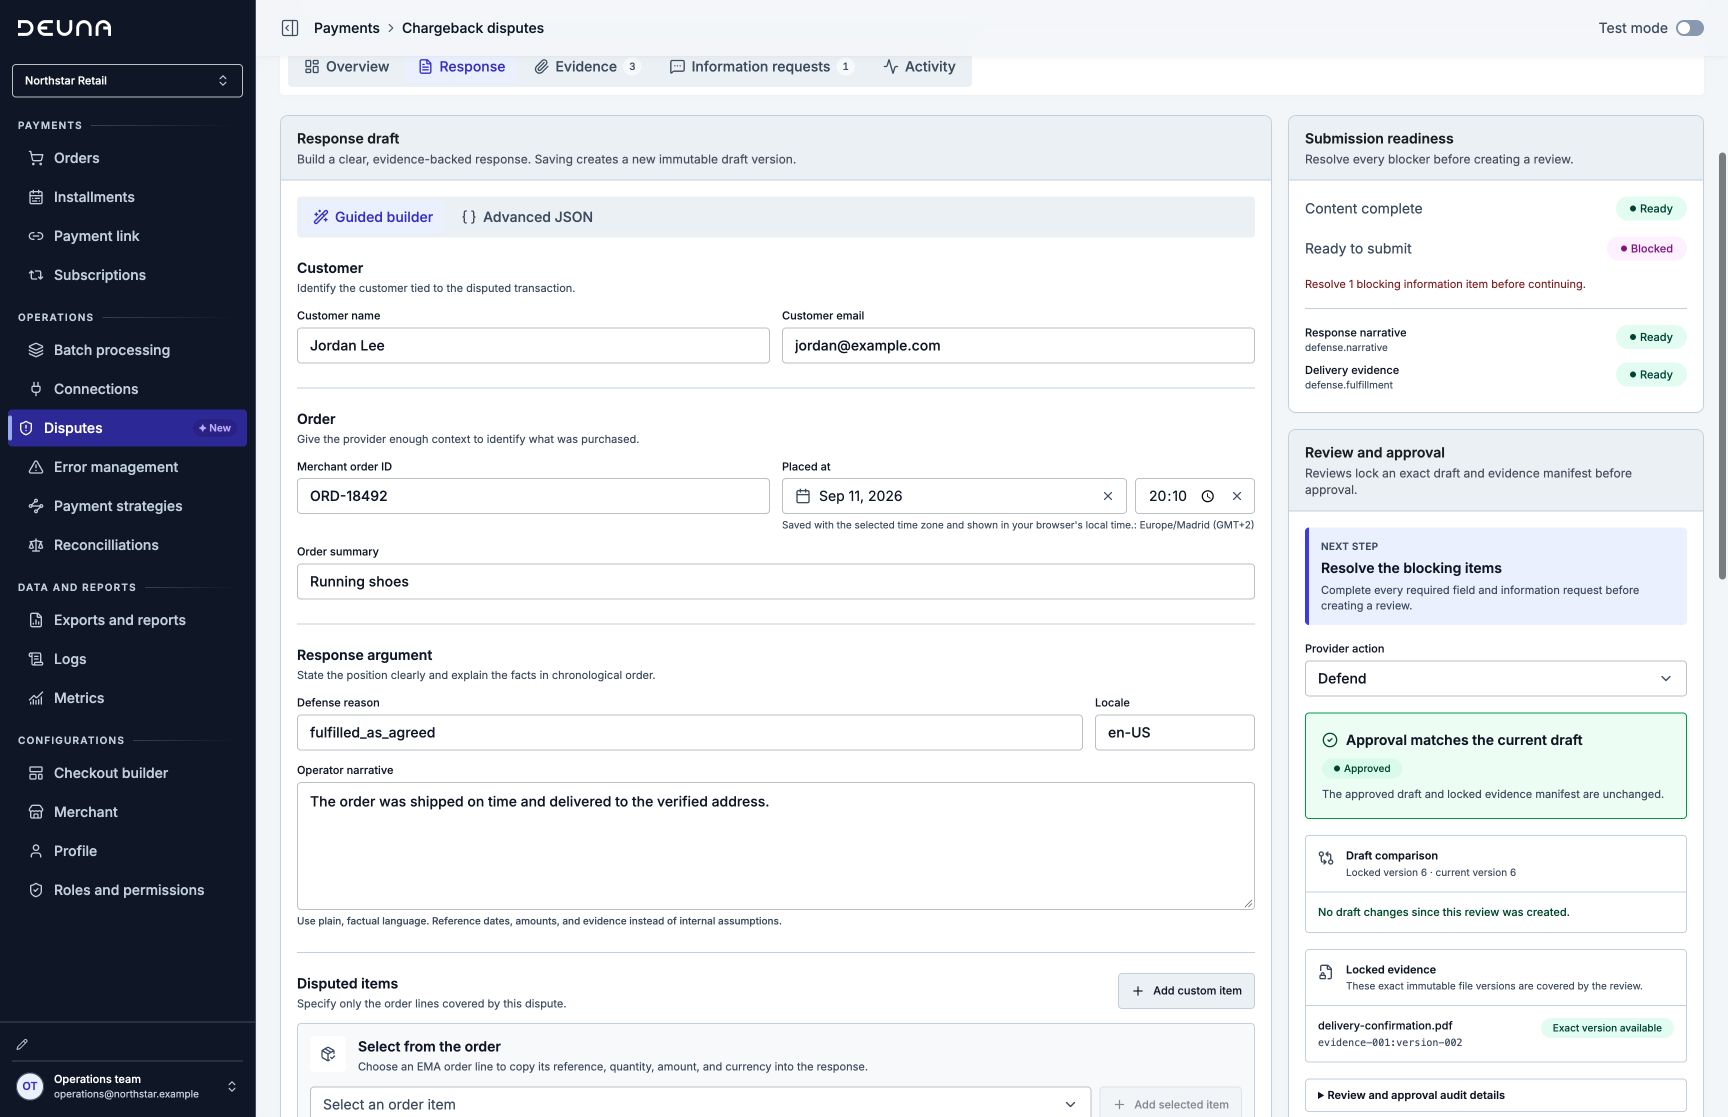1728x1117 pixels.
Task: Click the pencil edit icon in sidebar
Action: pos(22,1044)
